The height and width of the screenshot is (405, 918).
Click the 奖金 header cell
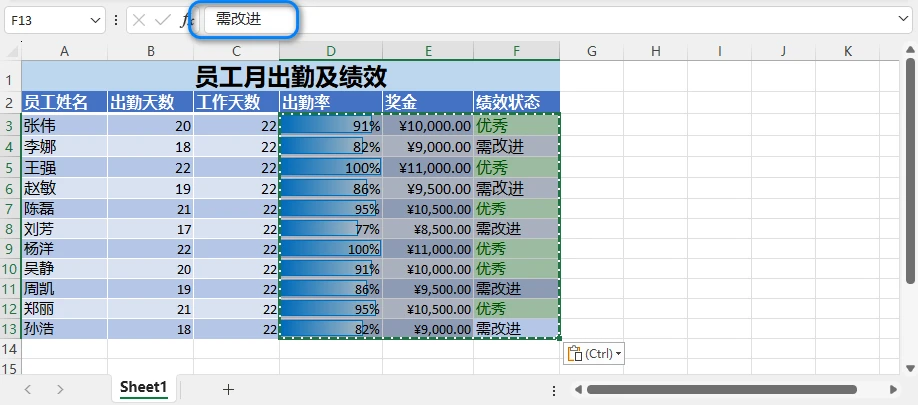pyautogui.click(x=428, y=102)
